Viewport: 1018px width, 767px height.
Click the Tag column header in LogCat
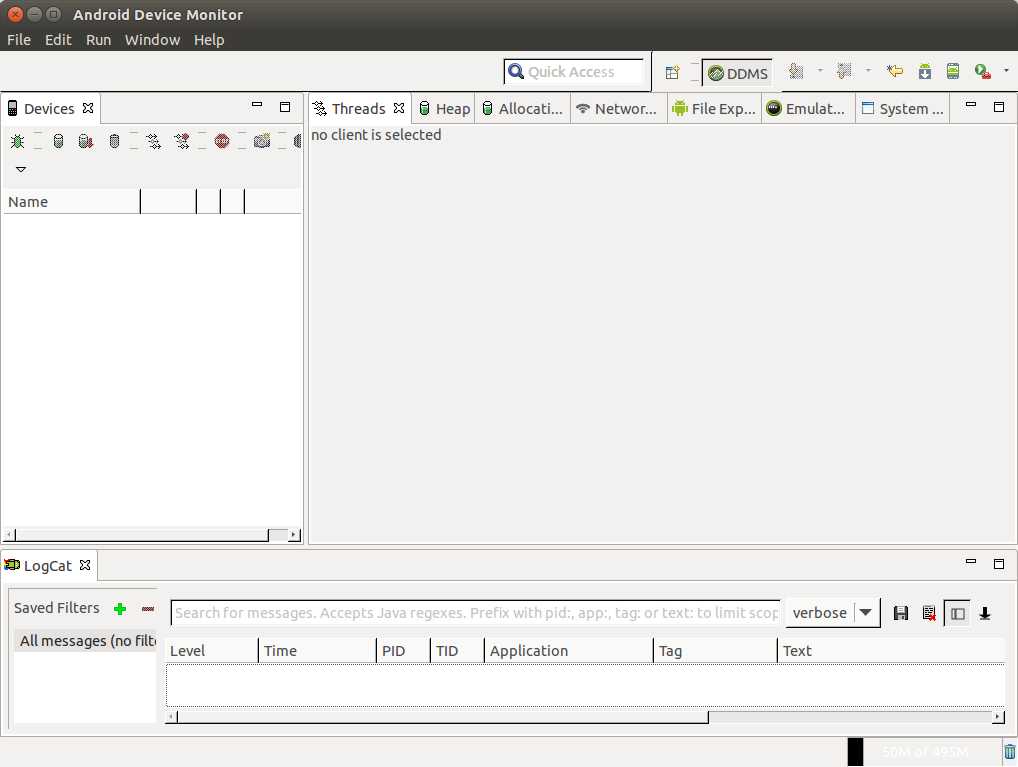click(x=715, y=651)
